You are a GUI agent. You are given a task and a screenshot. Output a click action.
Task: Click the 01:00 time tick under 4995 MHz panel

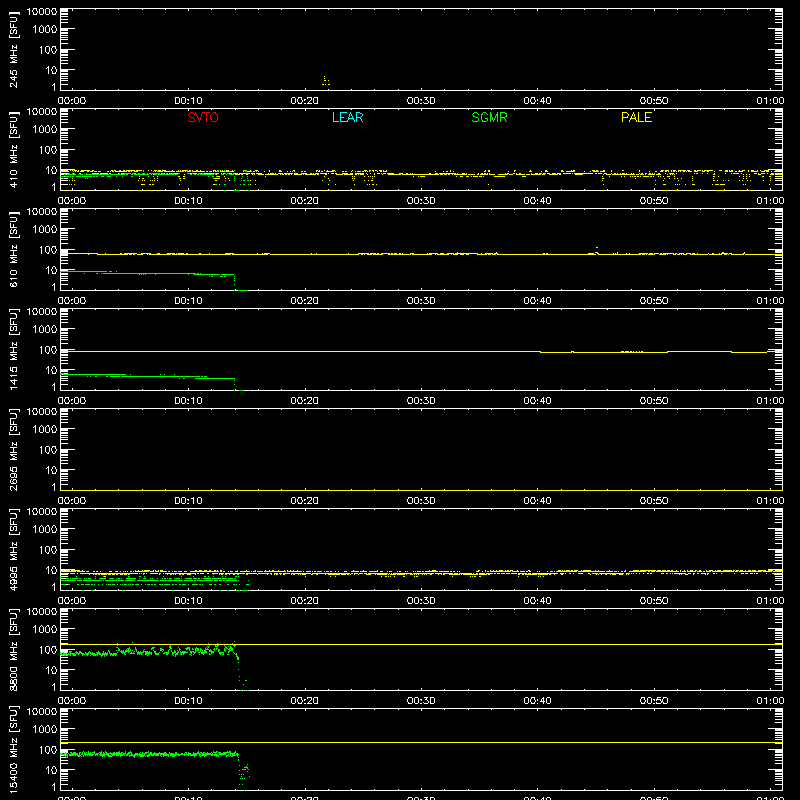click(770, 601)
